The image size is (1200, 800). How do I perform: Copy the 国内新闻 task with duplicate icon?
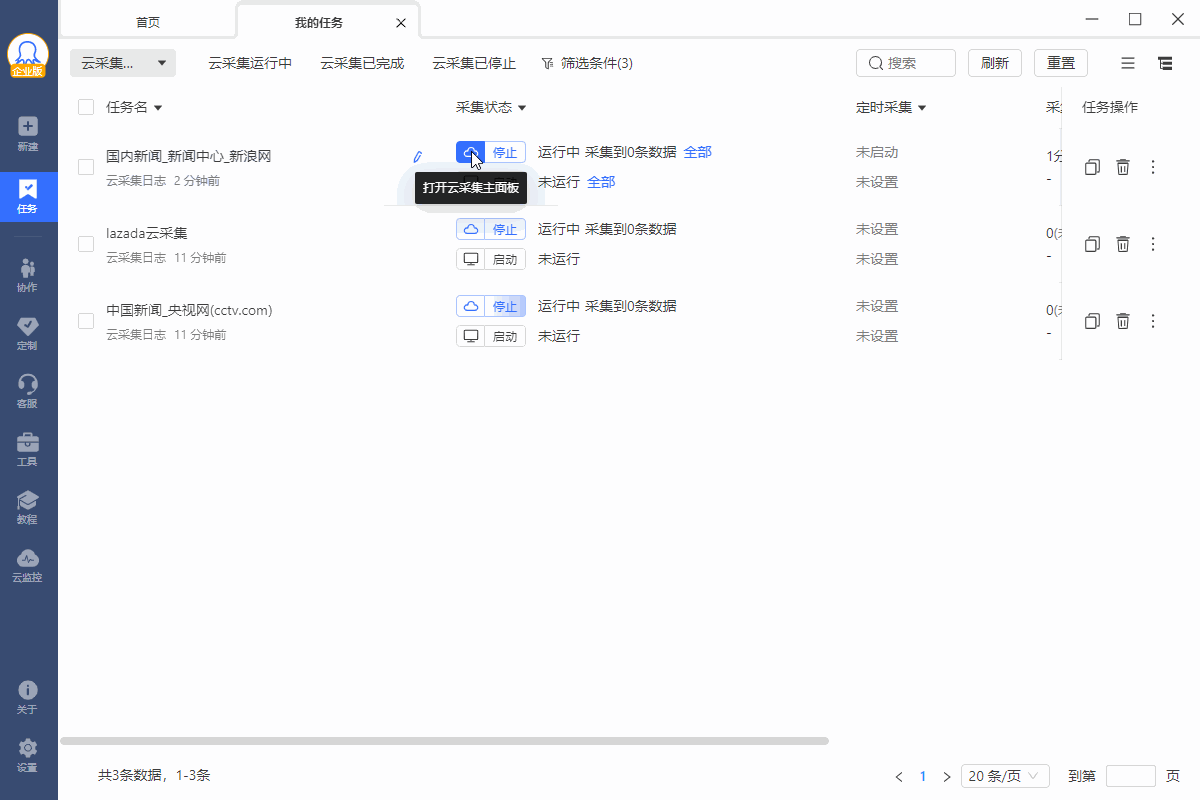coord(1092,167)
